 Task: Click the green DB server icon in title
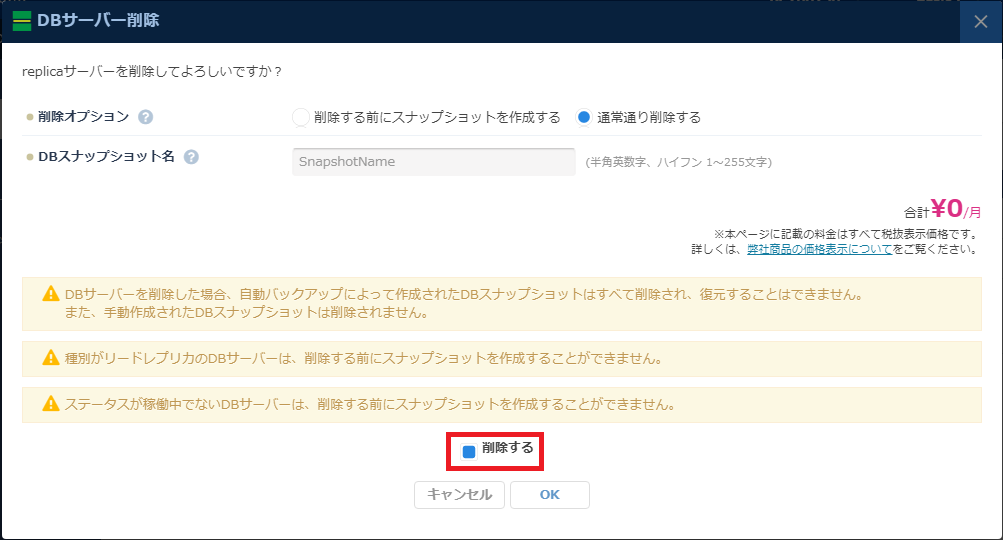21,21
